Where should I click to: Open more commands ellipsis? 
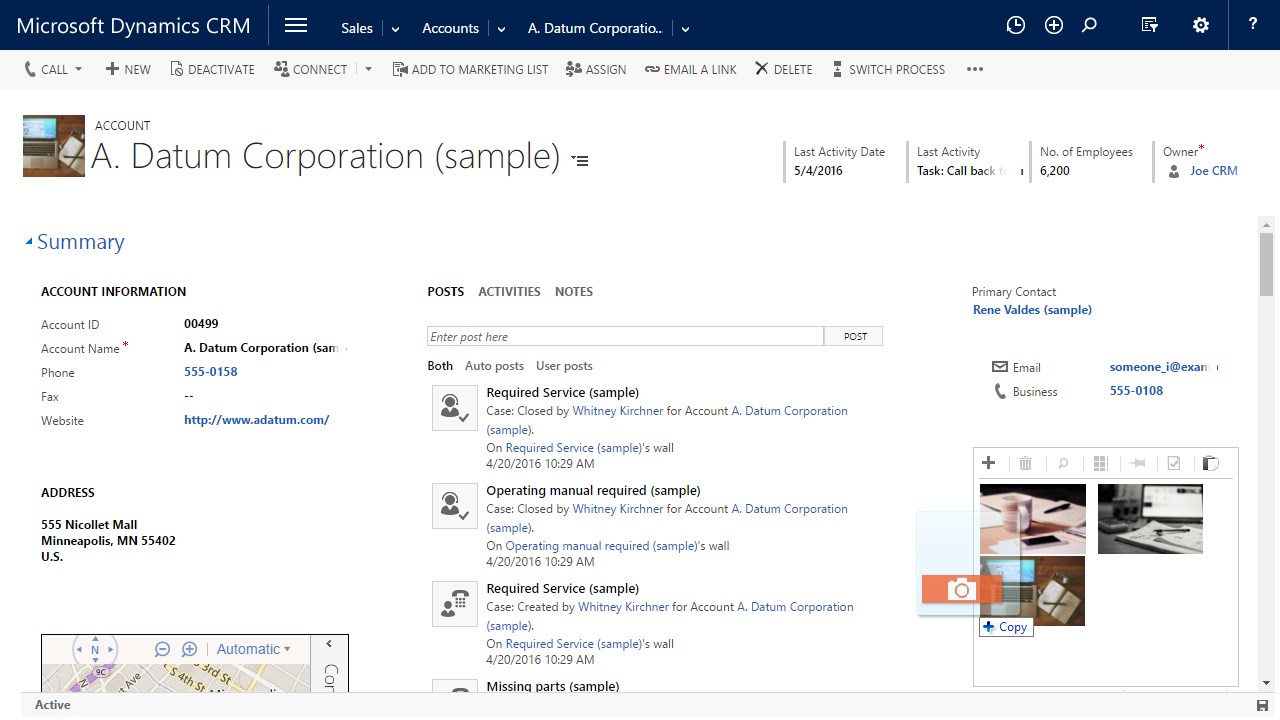tap(975, 69)
